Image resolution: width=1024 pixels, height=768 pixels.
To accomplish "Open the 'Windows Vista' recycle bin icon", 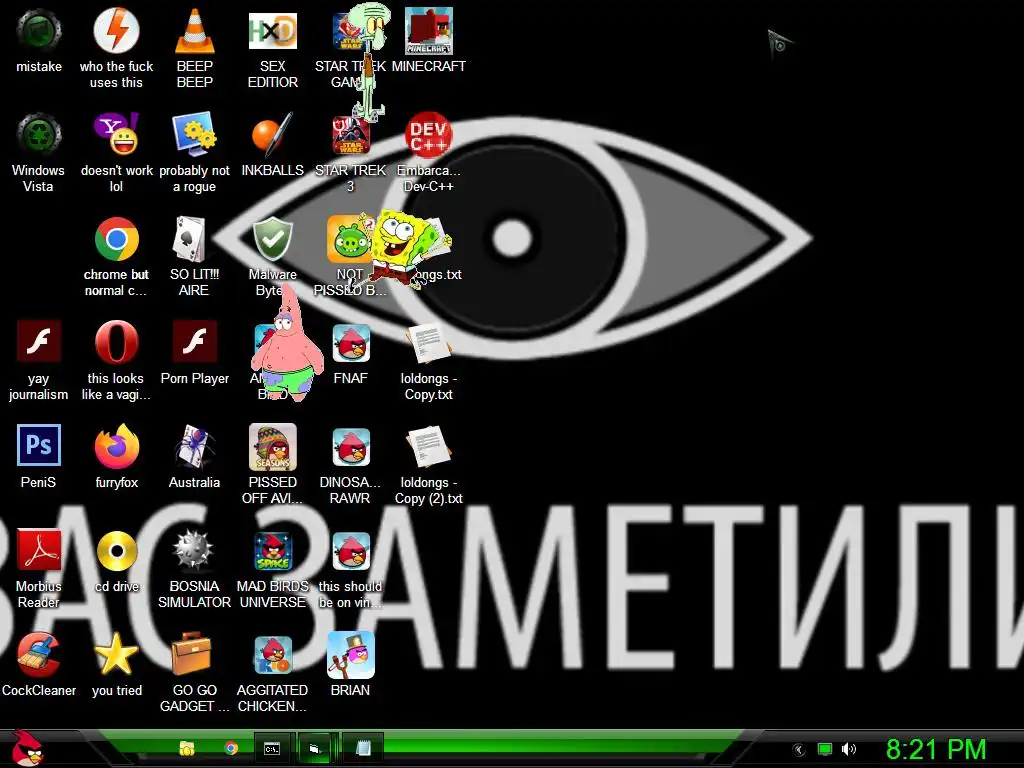I will click(x=39, y=135).
